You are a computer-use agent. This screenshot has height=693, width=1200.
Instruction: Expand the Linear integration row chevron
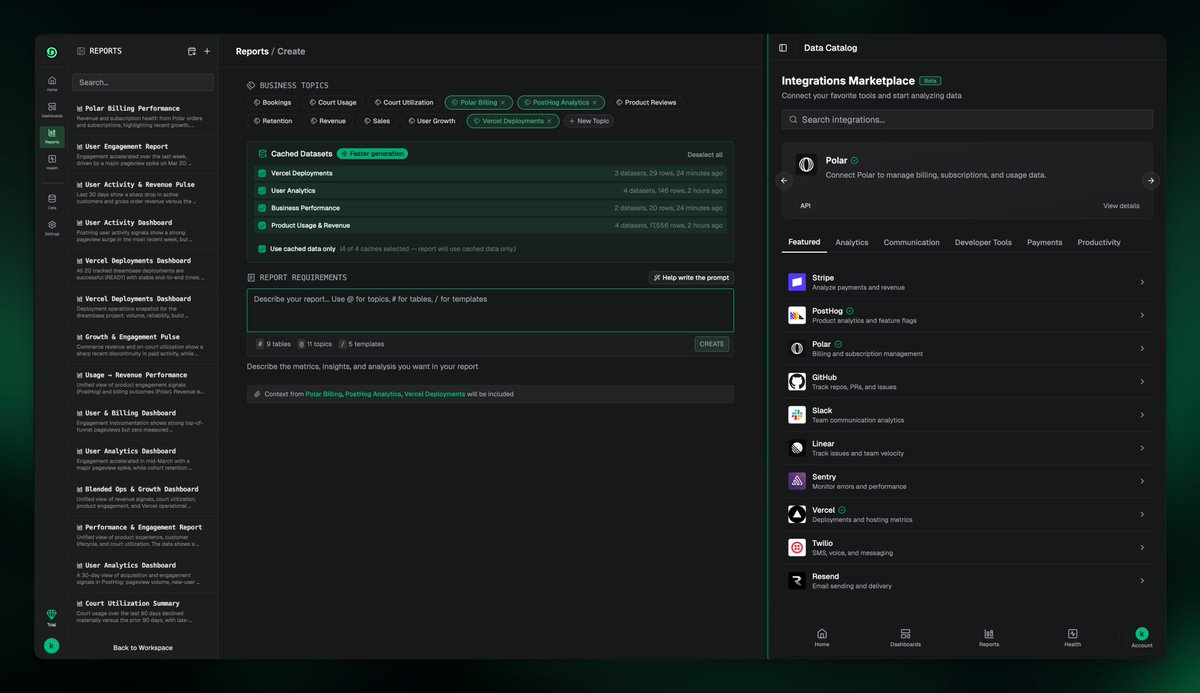click(1142, 448)
